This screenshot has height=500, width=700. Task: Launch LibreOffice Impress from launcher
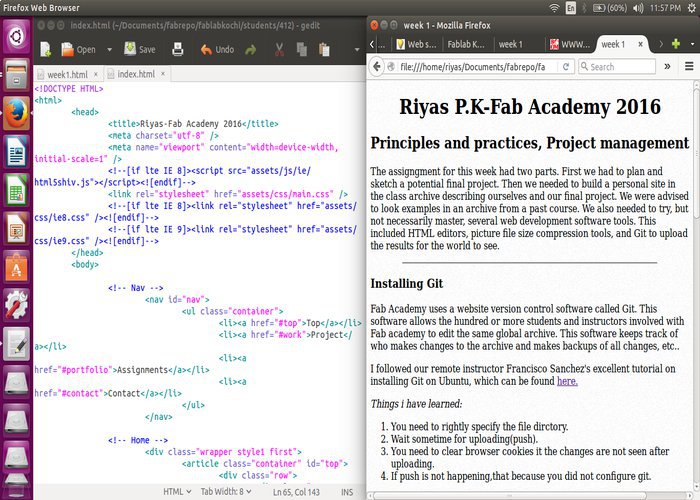[x=17, y=229]
